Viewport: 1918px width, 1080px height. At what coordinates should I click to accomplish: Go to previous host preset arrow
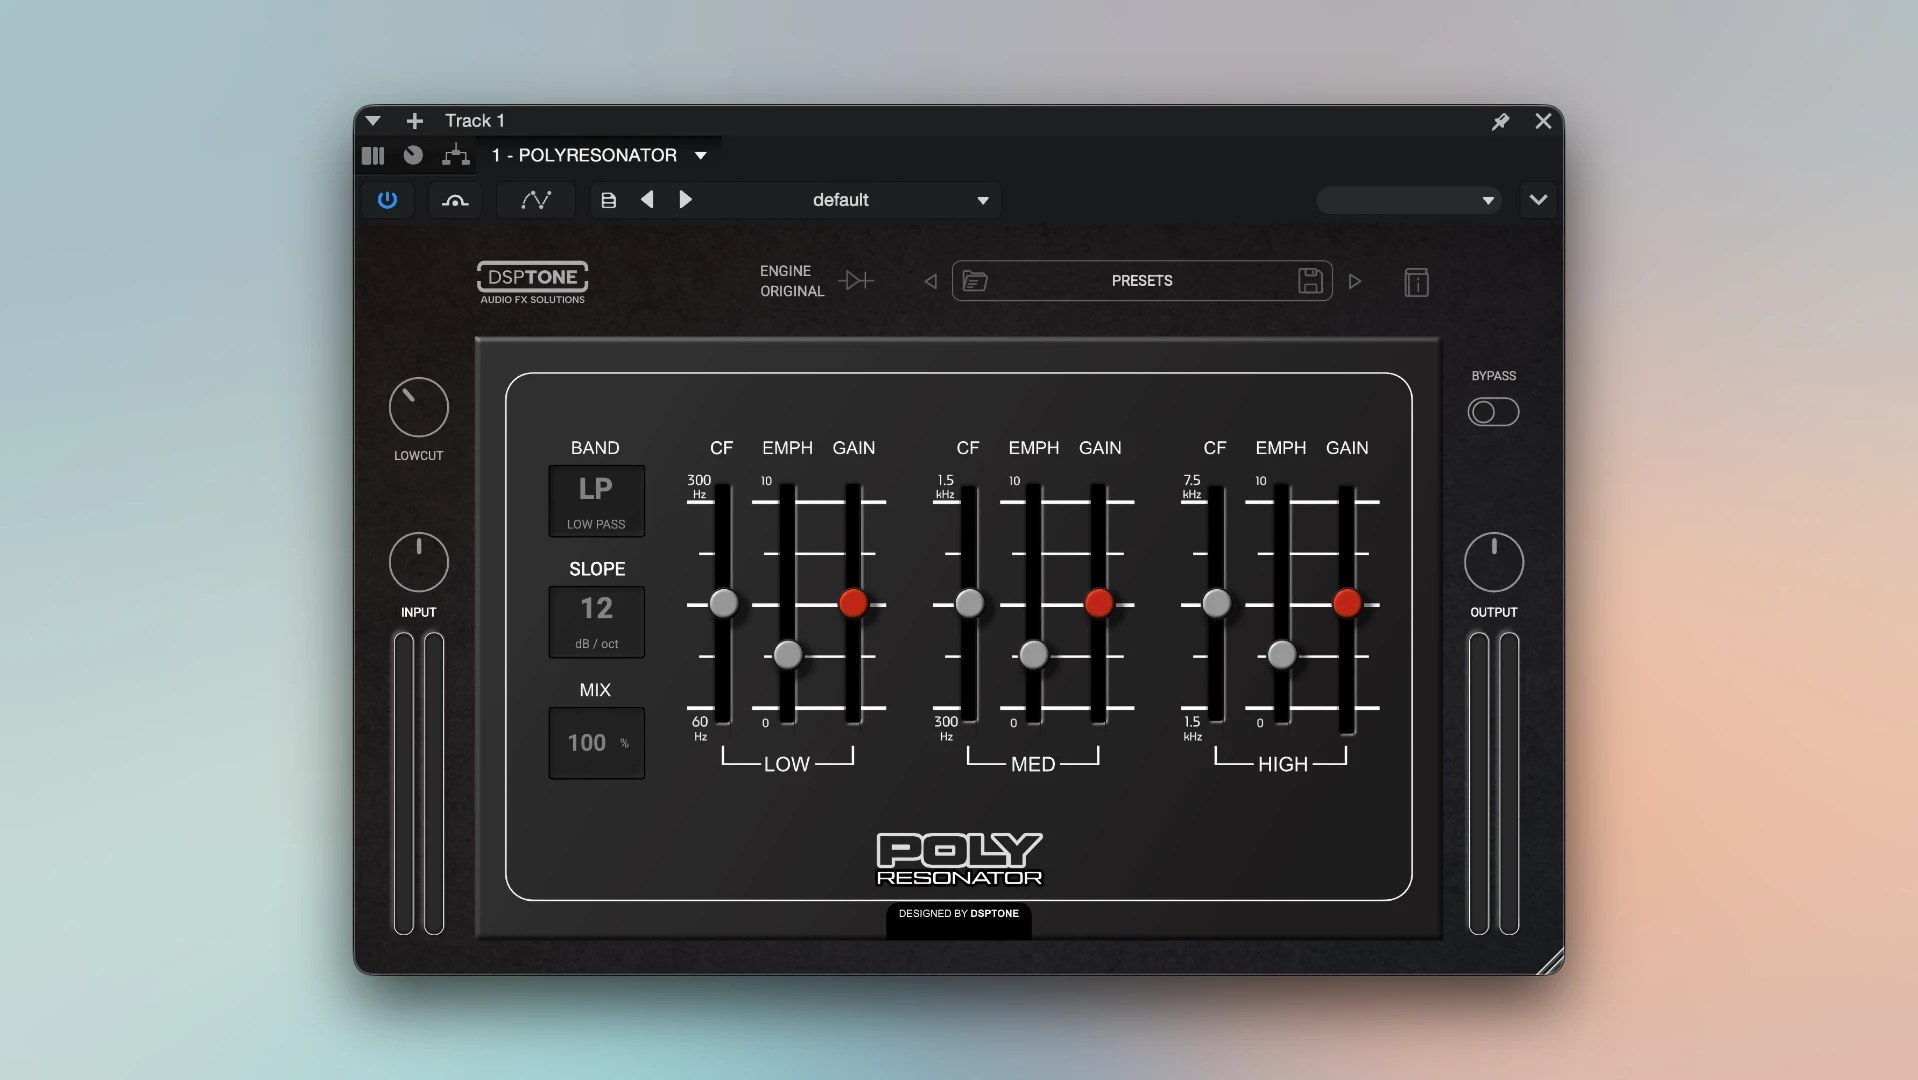coord(647,200)
